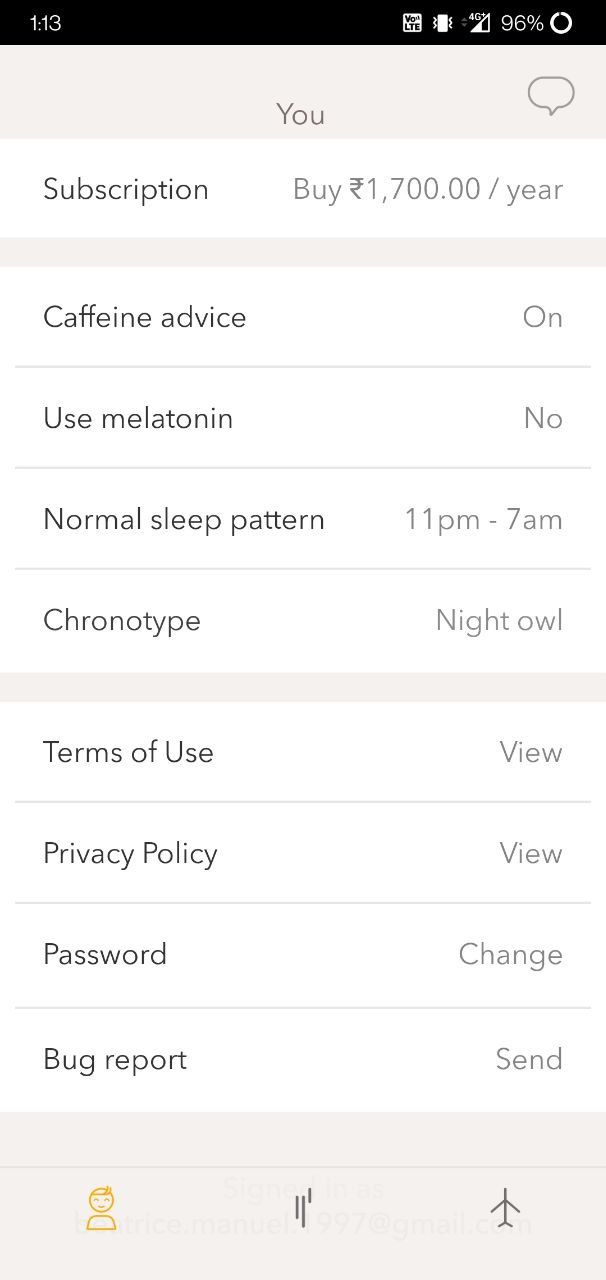The width and height of the screenshot is (606, 1280).
Task: Open the chat speech bubble icon
Action: tap(550, 96)
